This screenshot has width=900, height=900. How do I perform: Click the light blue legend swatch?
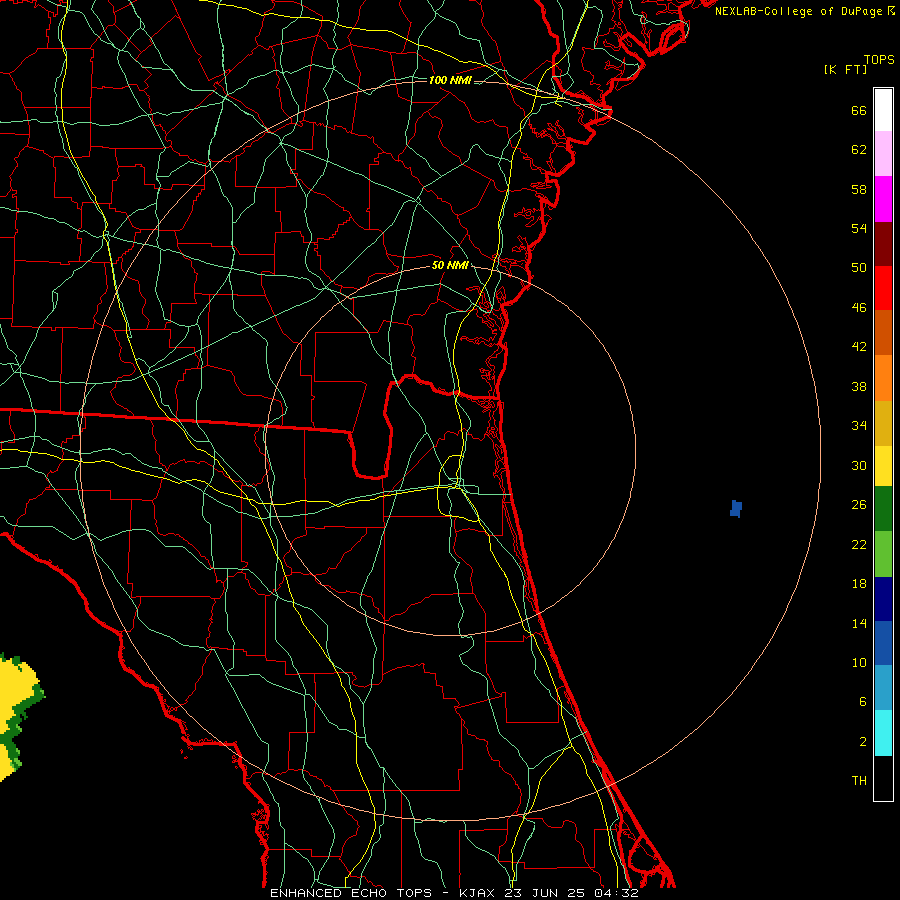pos(883,688)
